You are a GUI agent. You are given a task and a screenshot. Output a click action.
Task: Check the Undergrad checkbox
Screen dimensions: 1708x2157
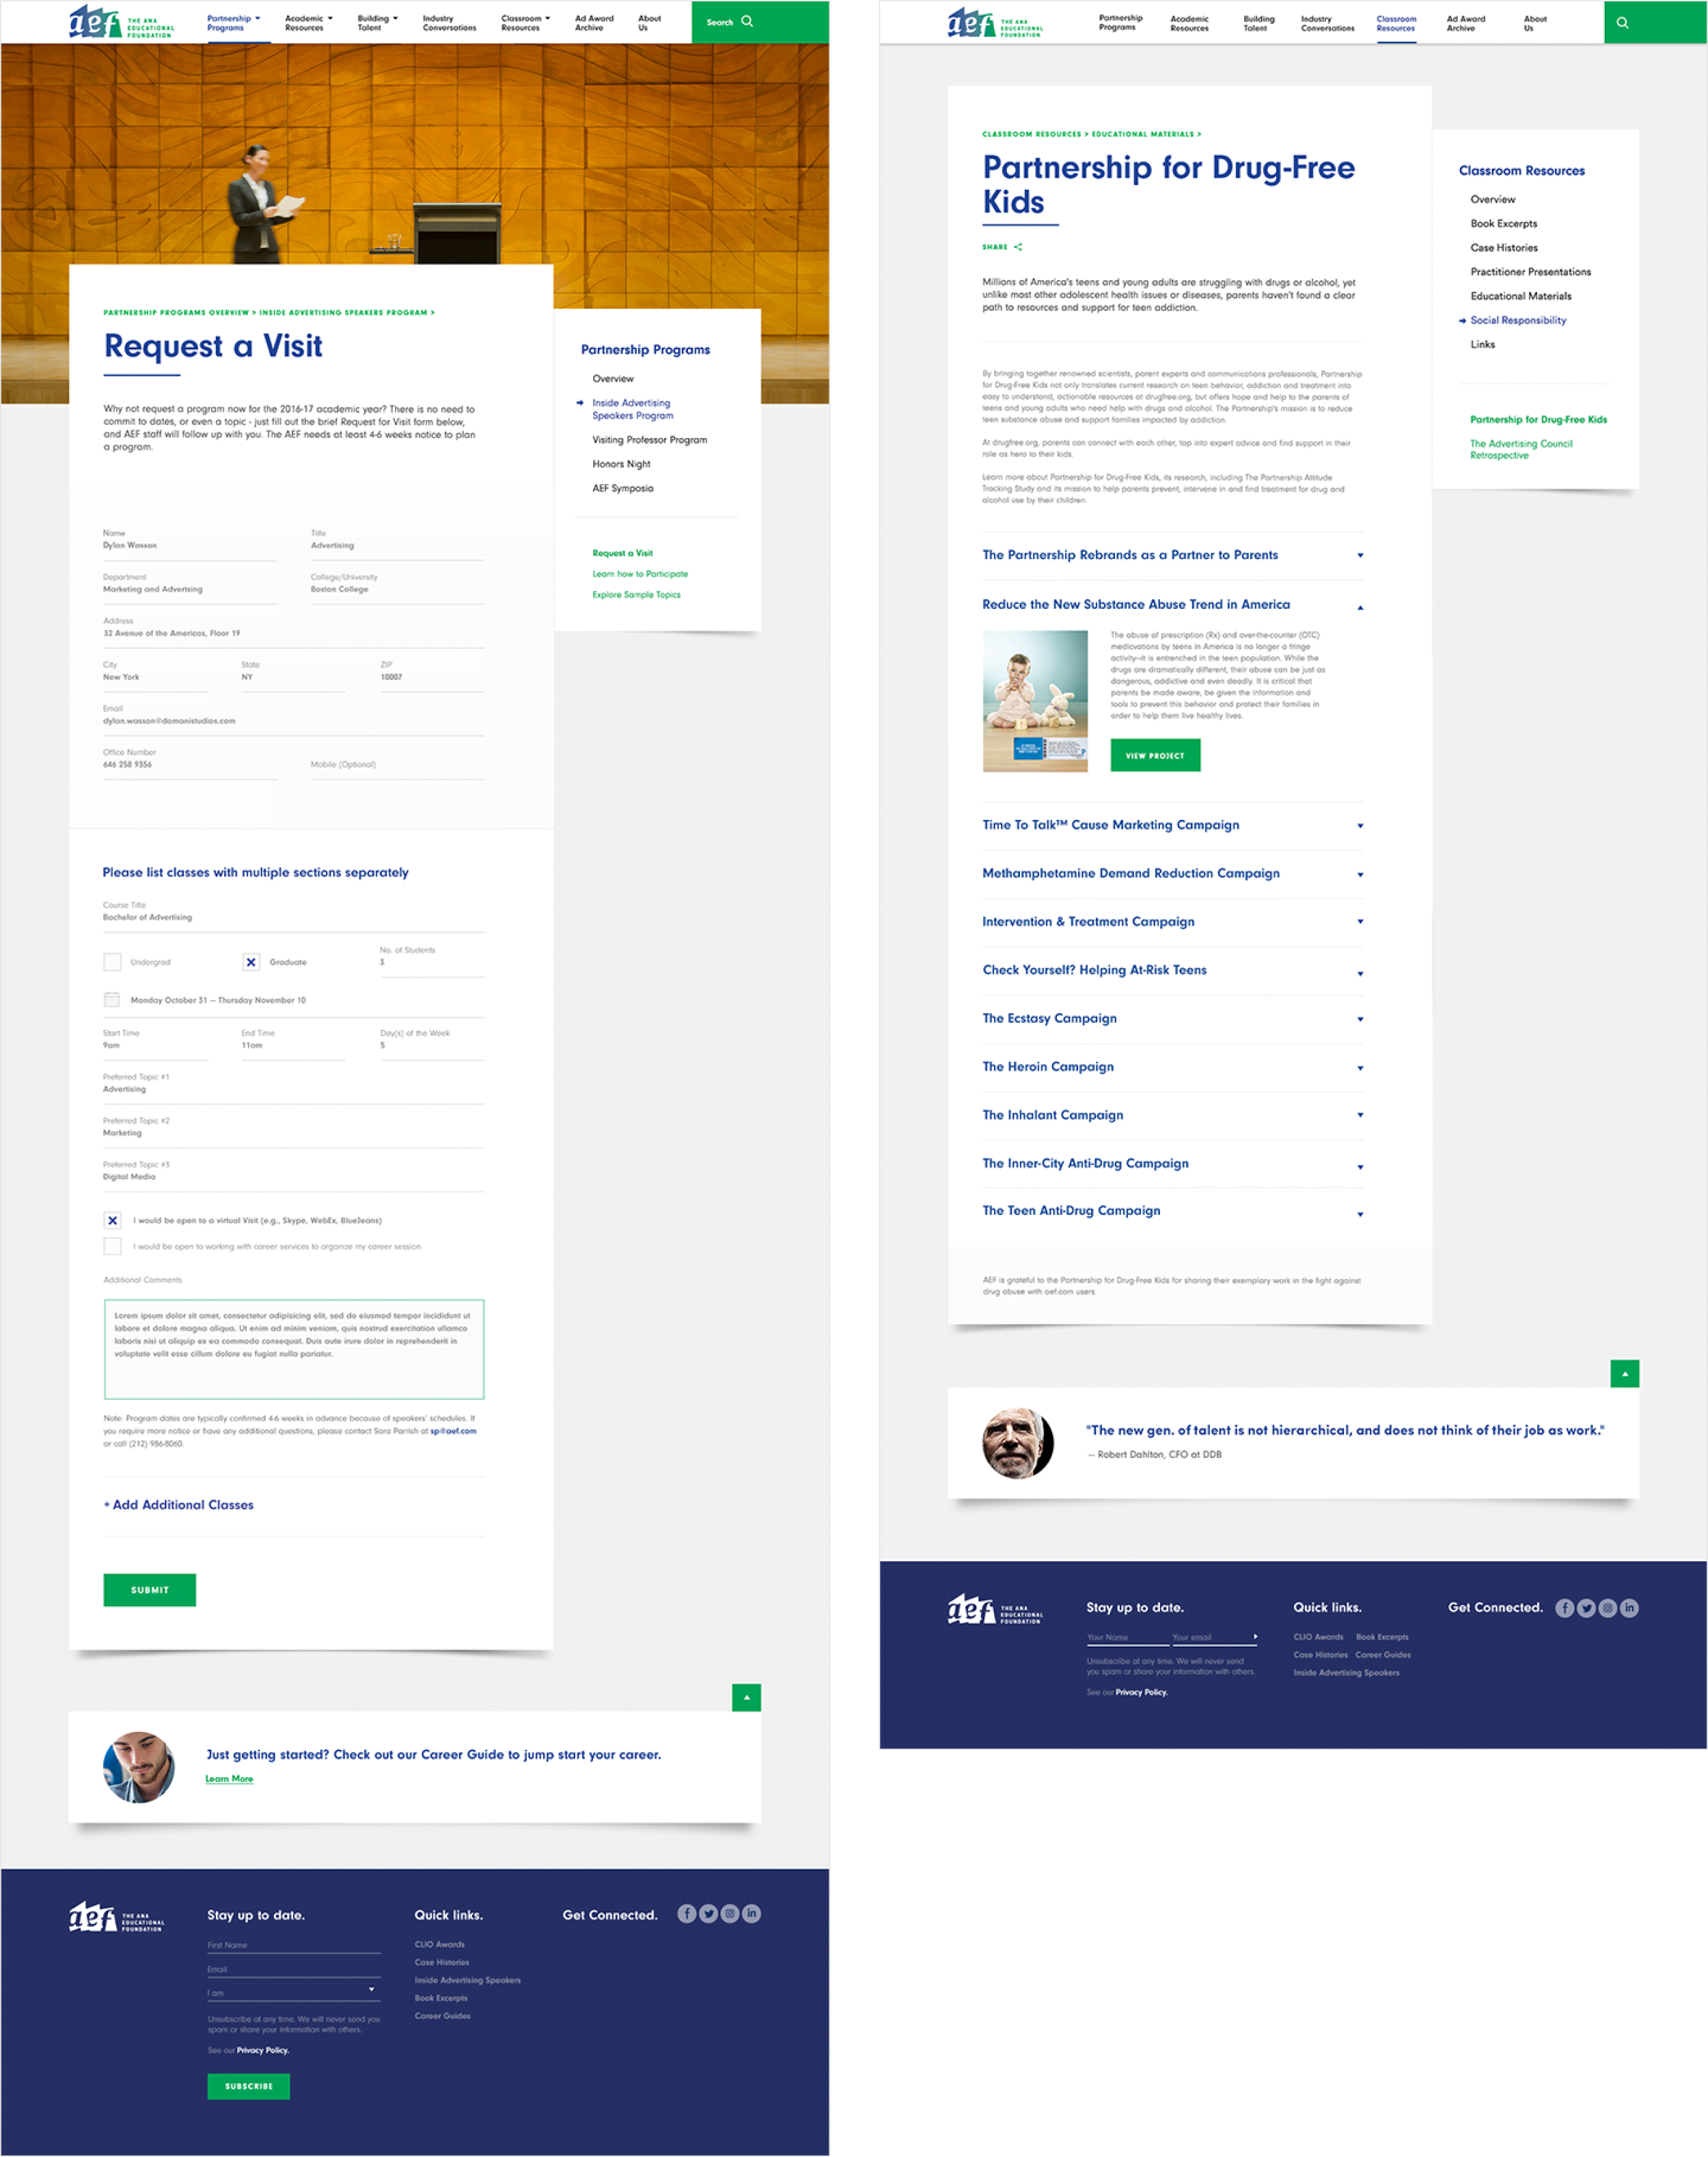click(x=112, y=962)
